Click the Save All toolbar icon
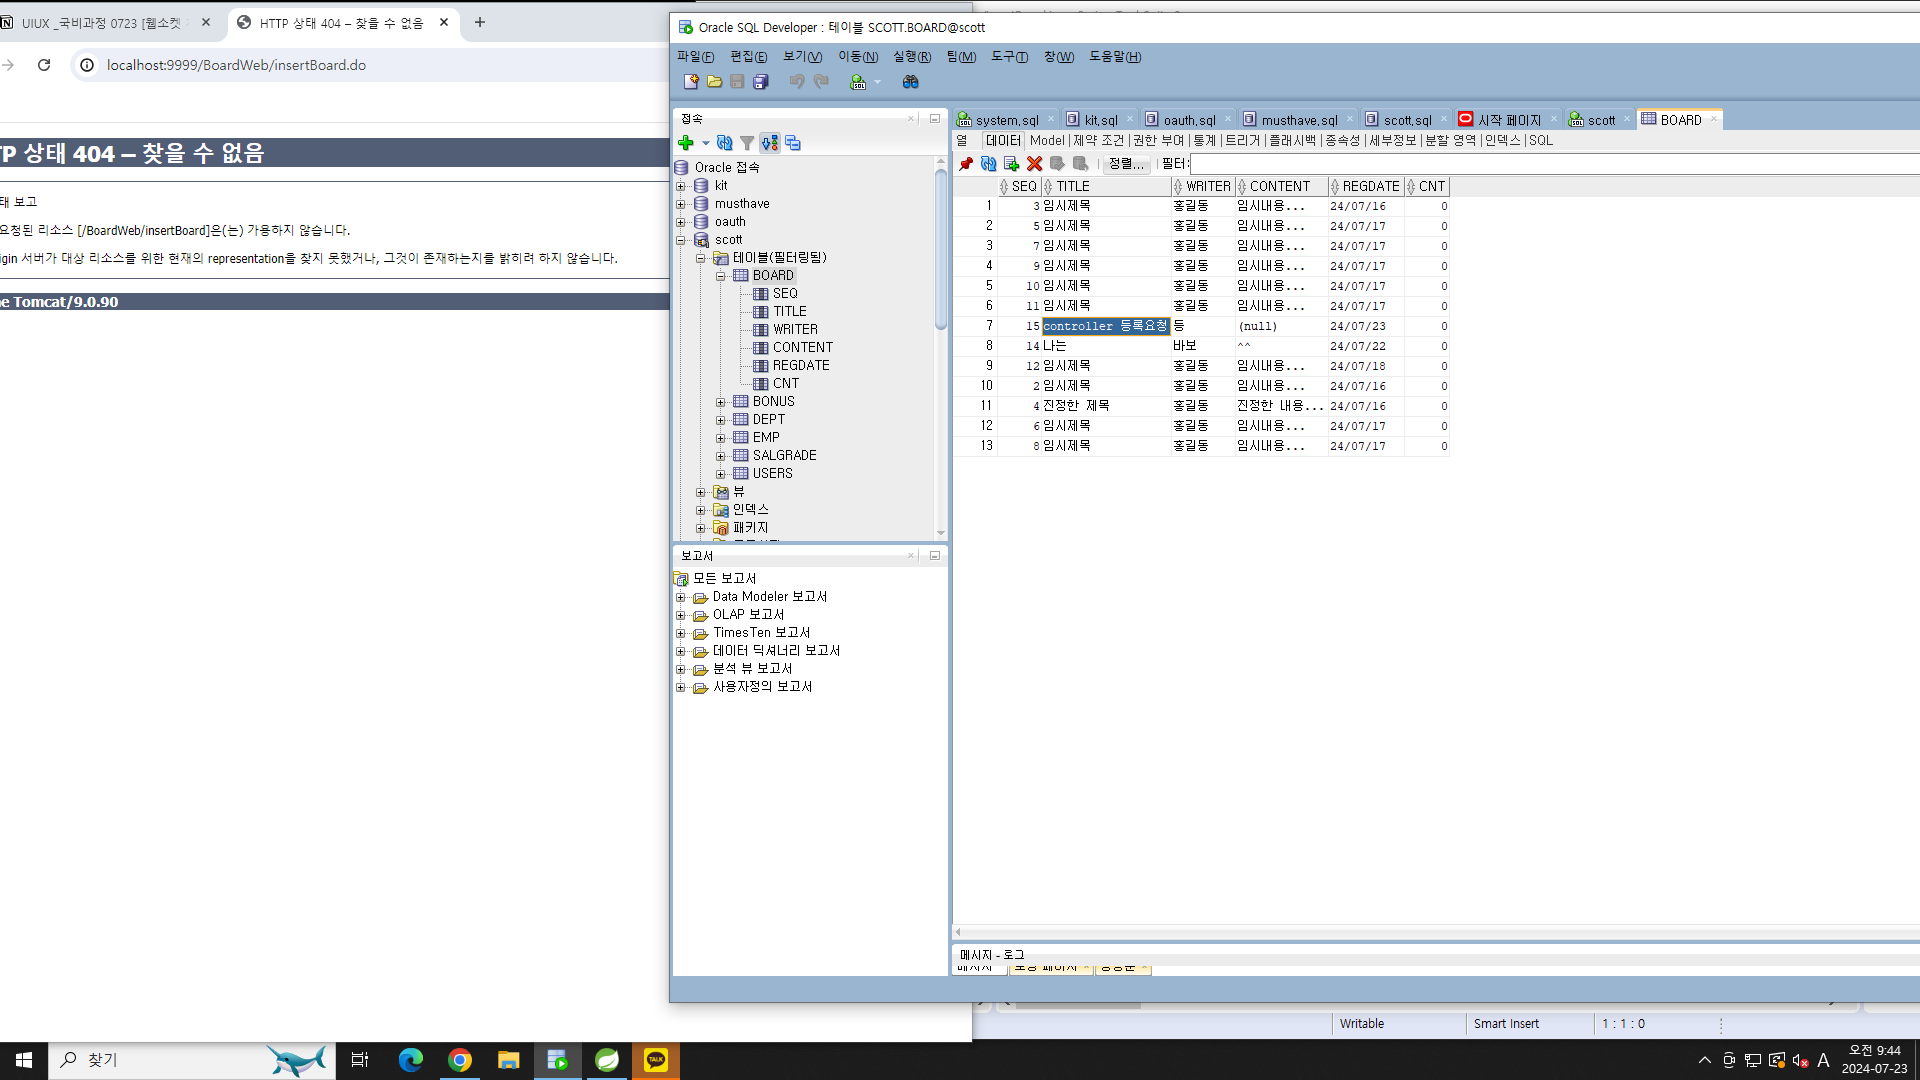 (x=761, y=82)
